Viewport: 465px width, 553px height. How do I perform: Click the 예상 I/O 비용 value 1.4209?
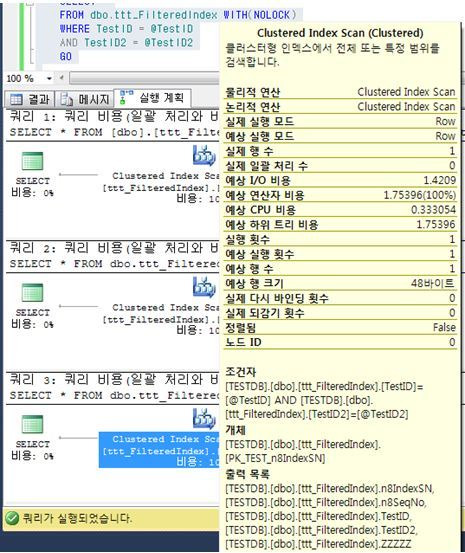click(x=440, y=180)
